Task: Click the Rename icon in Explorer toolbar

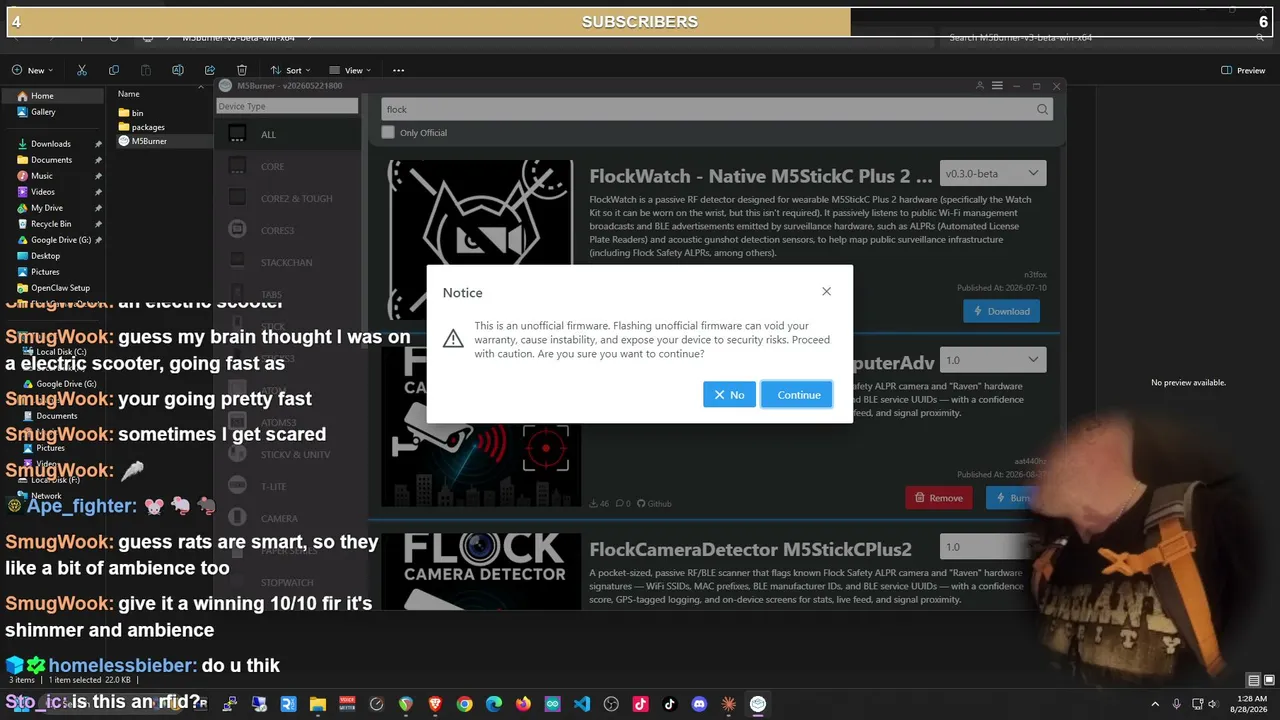Action: [178, 70]
